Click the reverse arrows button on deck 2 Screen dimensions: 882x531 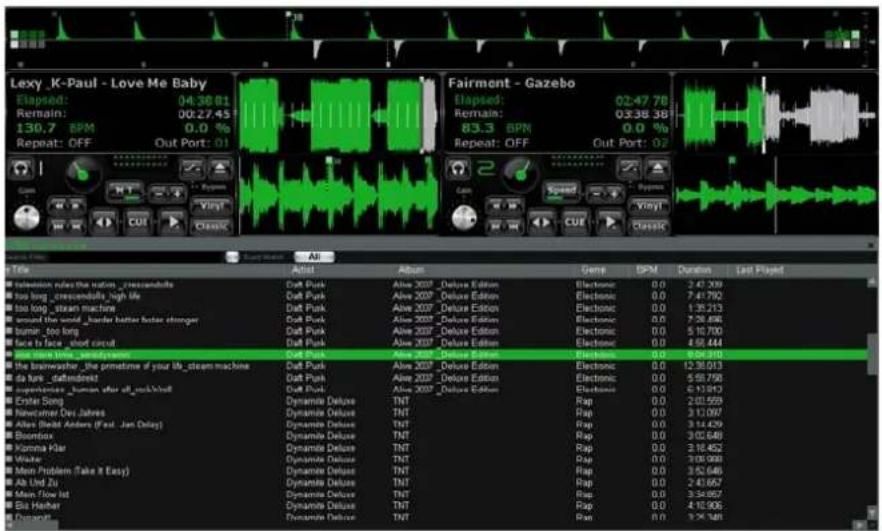542,222
